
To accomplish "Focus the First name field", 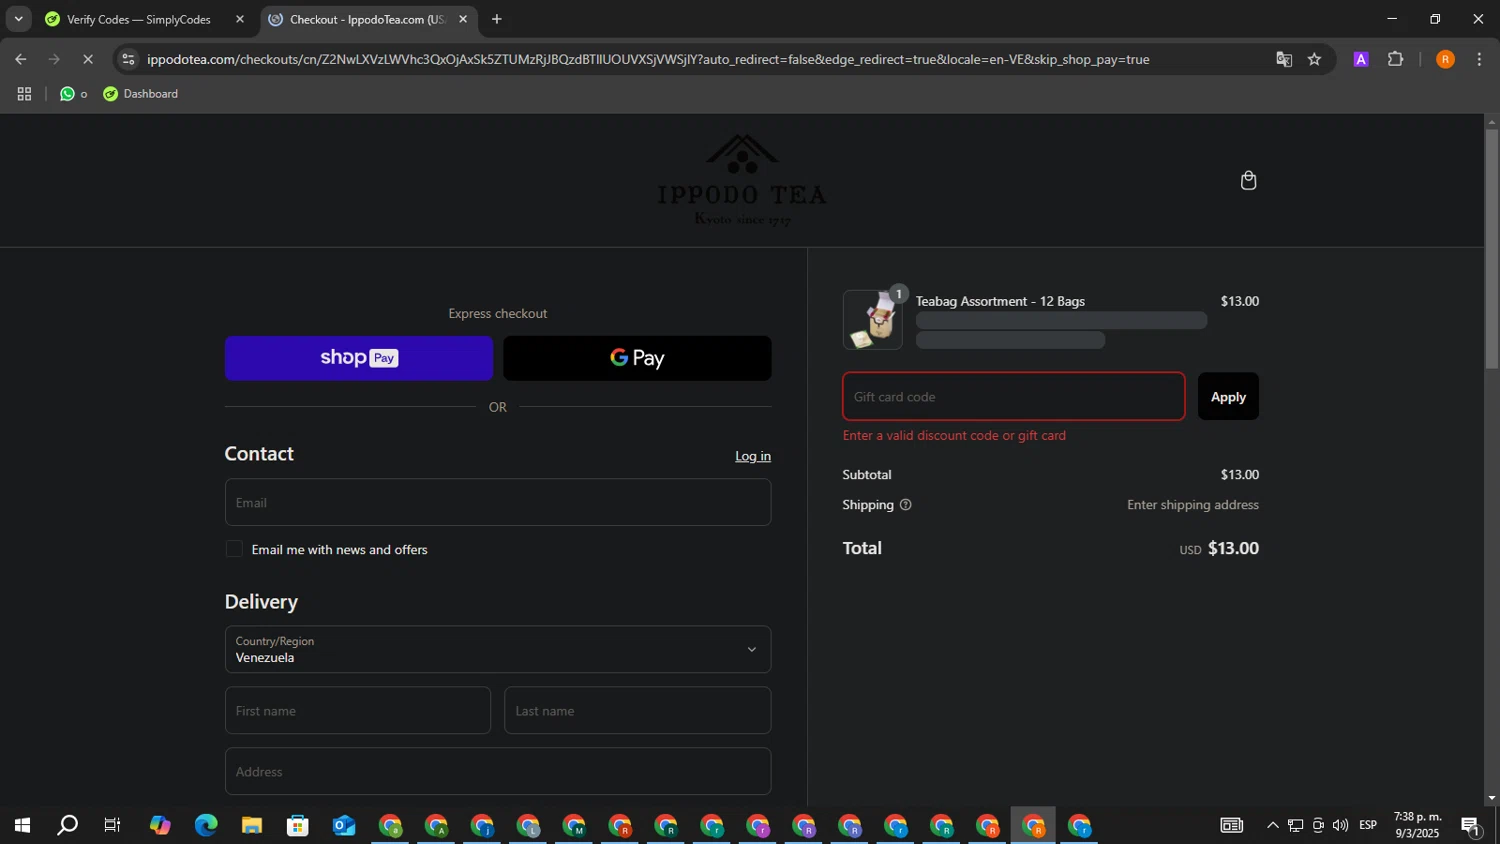I will tap(358, 710).
